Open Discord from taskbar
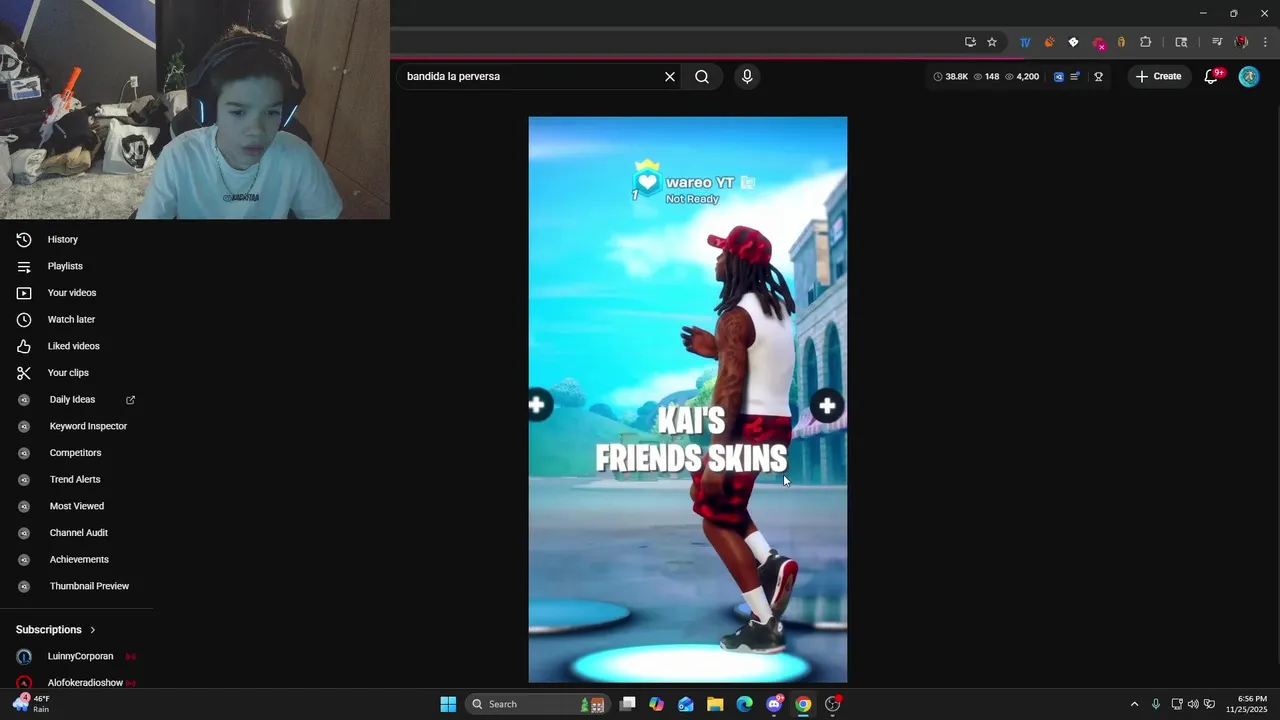Screen dimensions: 1280x720 tap(774, 704)
